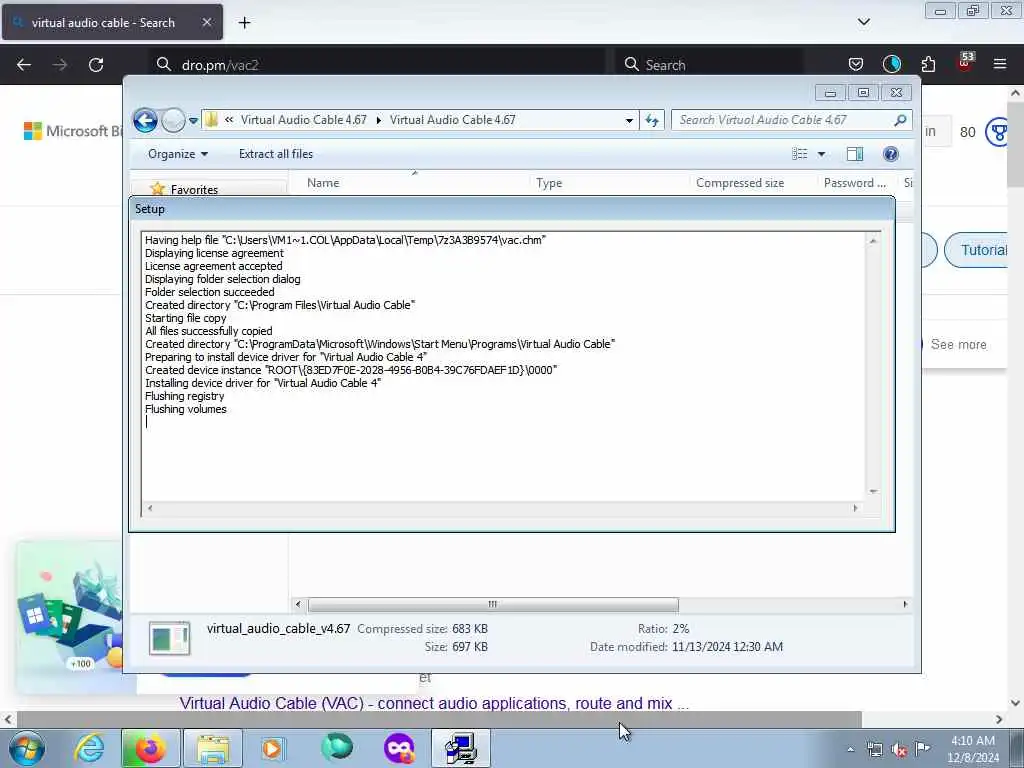Click the Bing rewards trophy icon
Image resolution: width=1024 pixels, height=768 pixels.
(998, 132)
